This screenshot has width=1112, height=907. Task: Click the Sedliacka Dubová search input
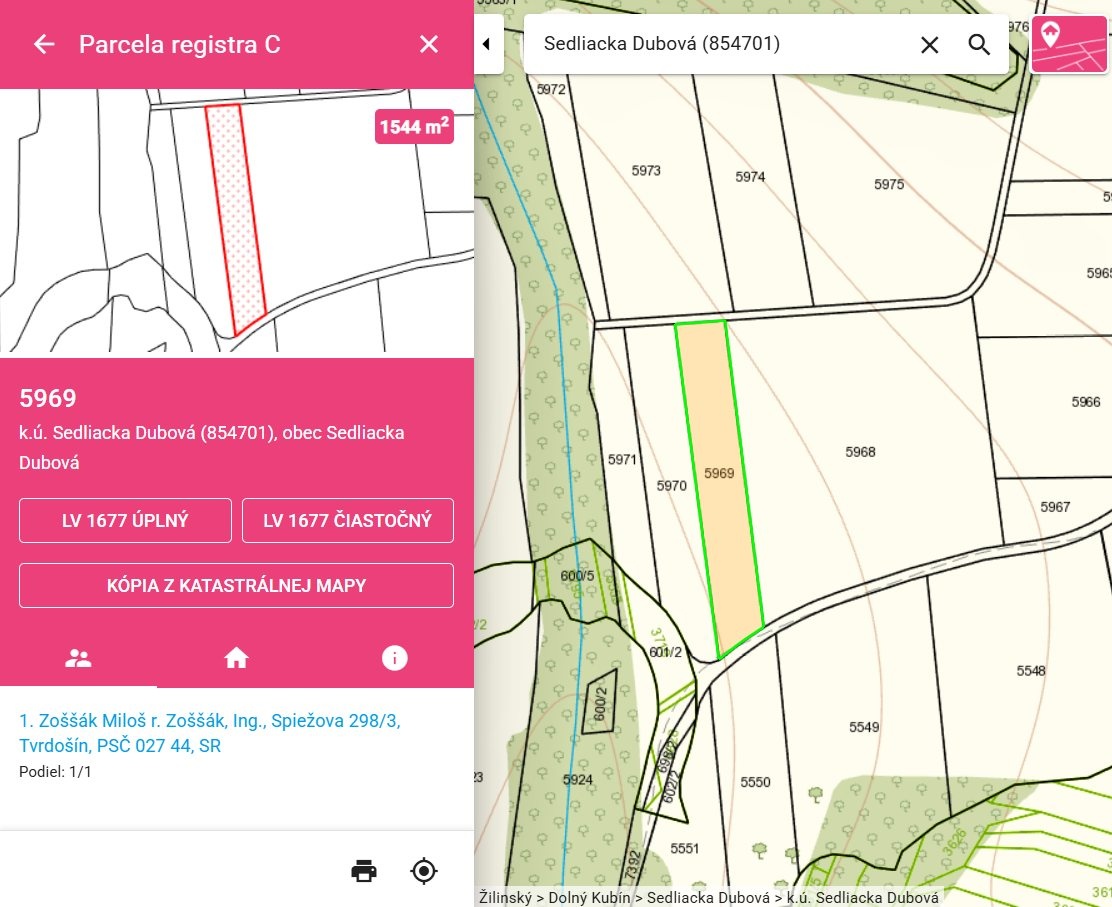point(720,45)
